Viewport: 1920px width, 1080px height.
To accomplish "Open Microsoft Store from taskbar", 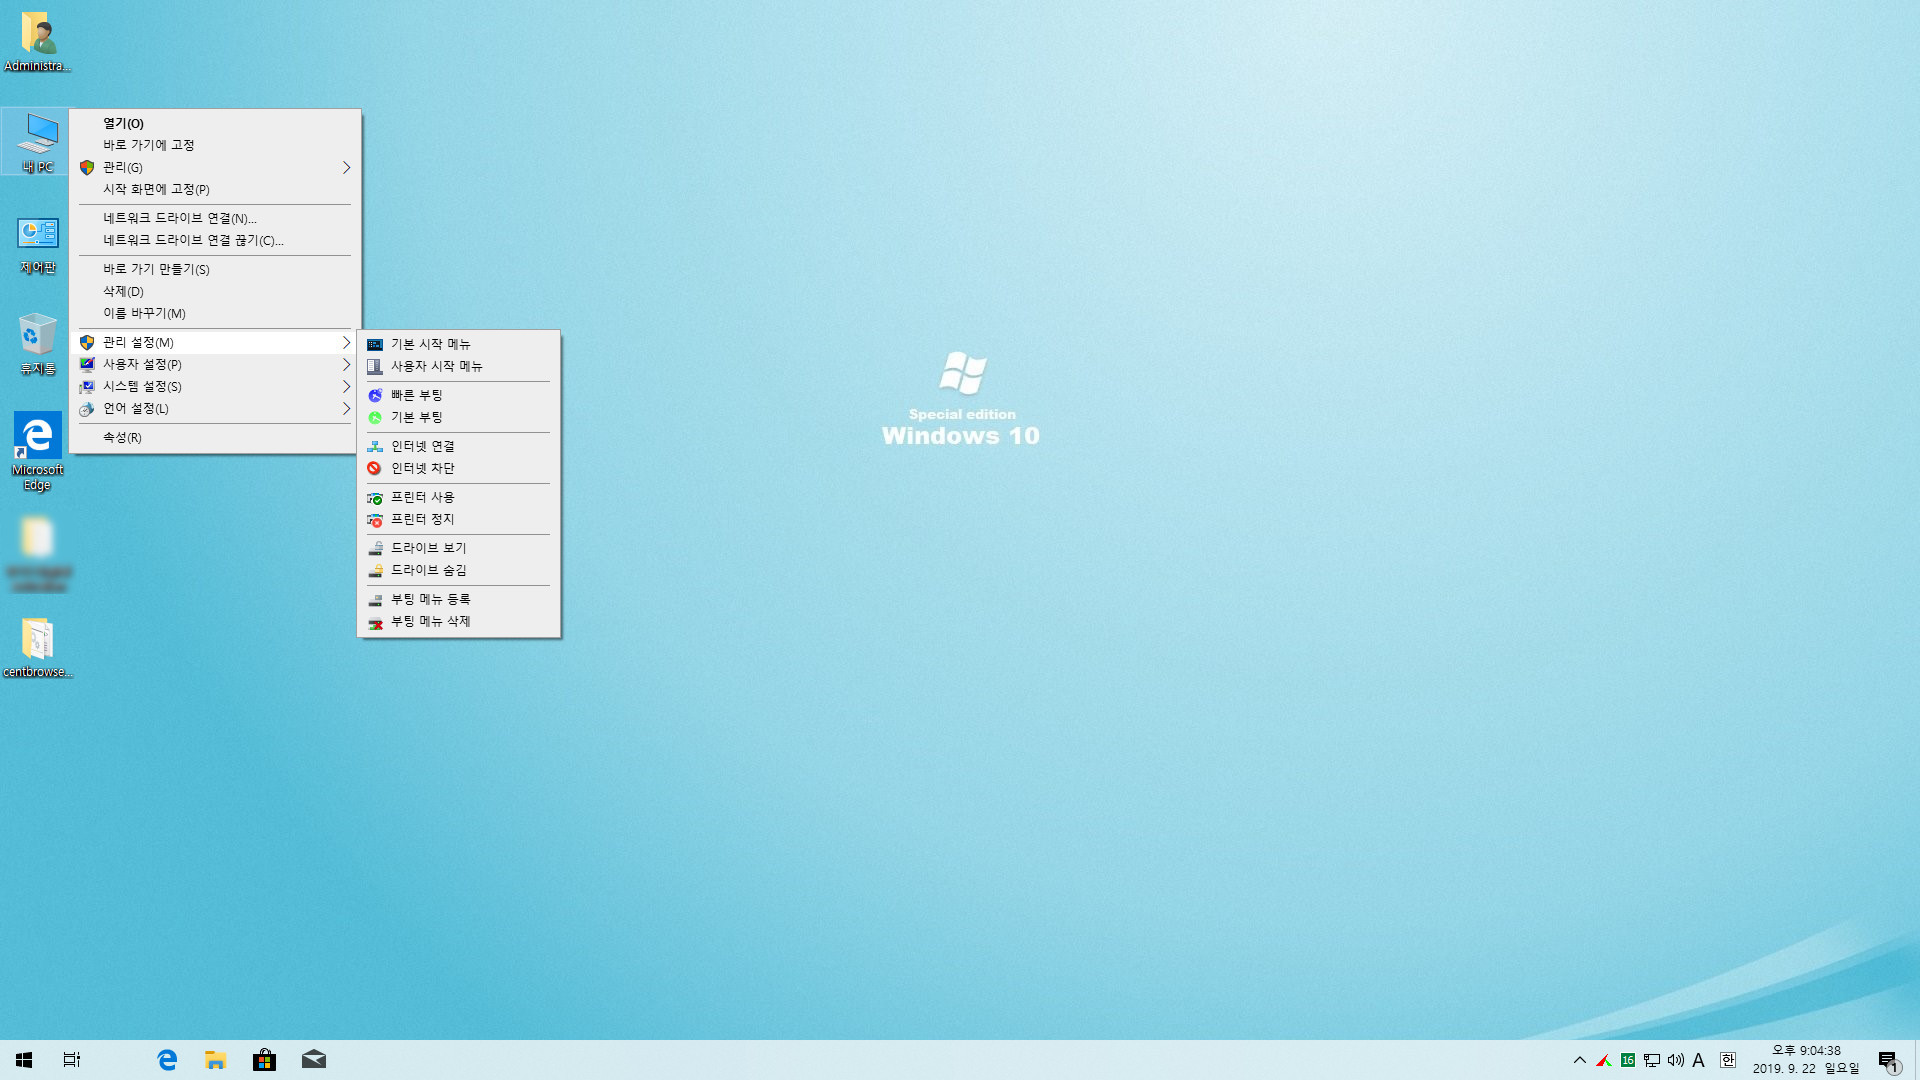I will click(264, 1060).
